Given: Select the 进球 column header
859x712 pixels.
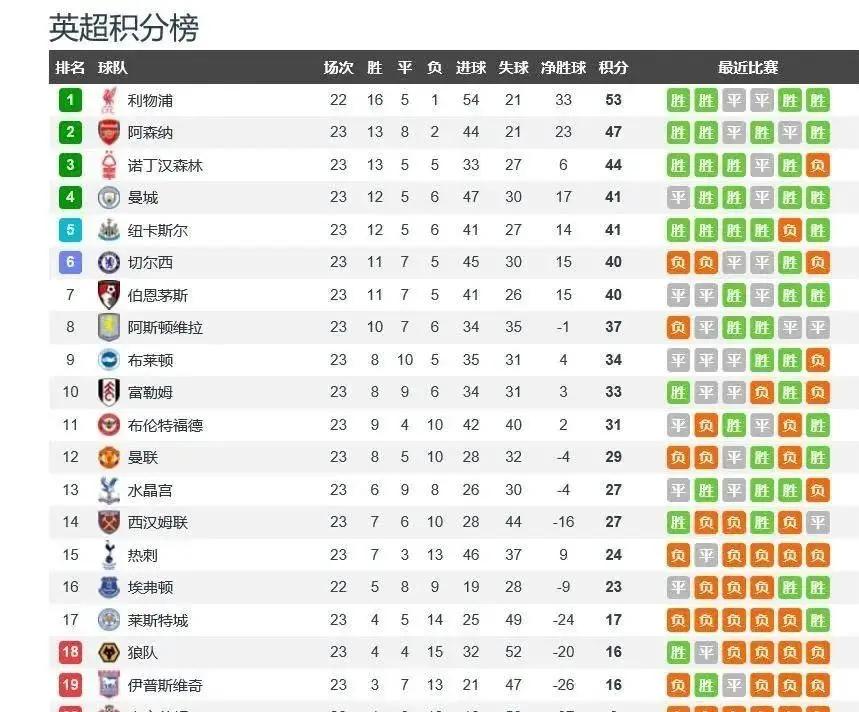Looking at the screenshot, I should tap(471, 68).
